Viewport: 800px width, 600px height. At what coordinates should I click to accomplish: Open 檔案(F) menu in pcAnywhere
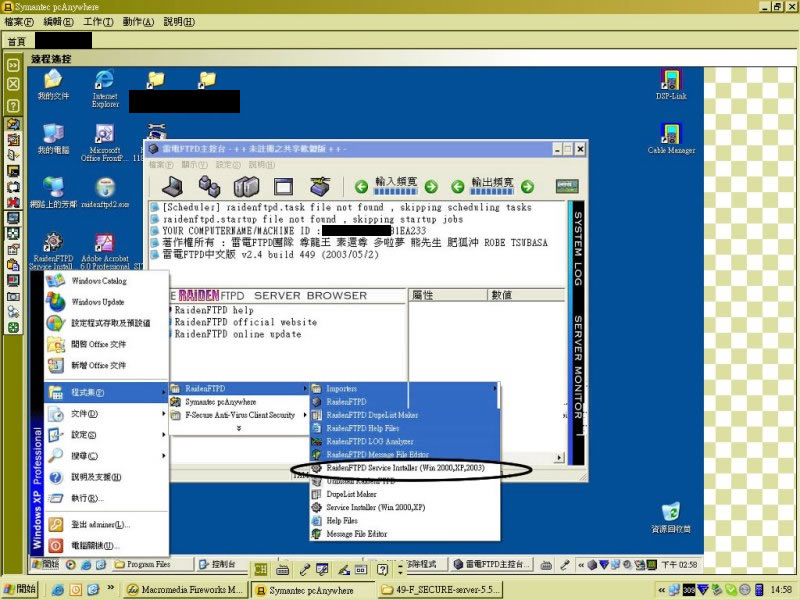click(19, 22)
